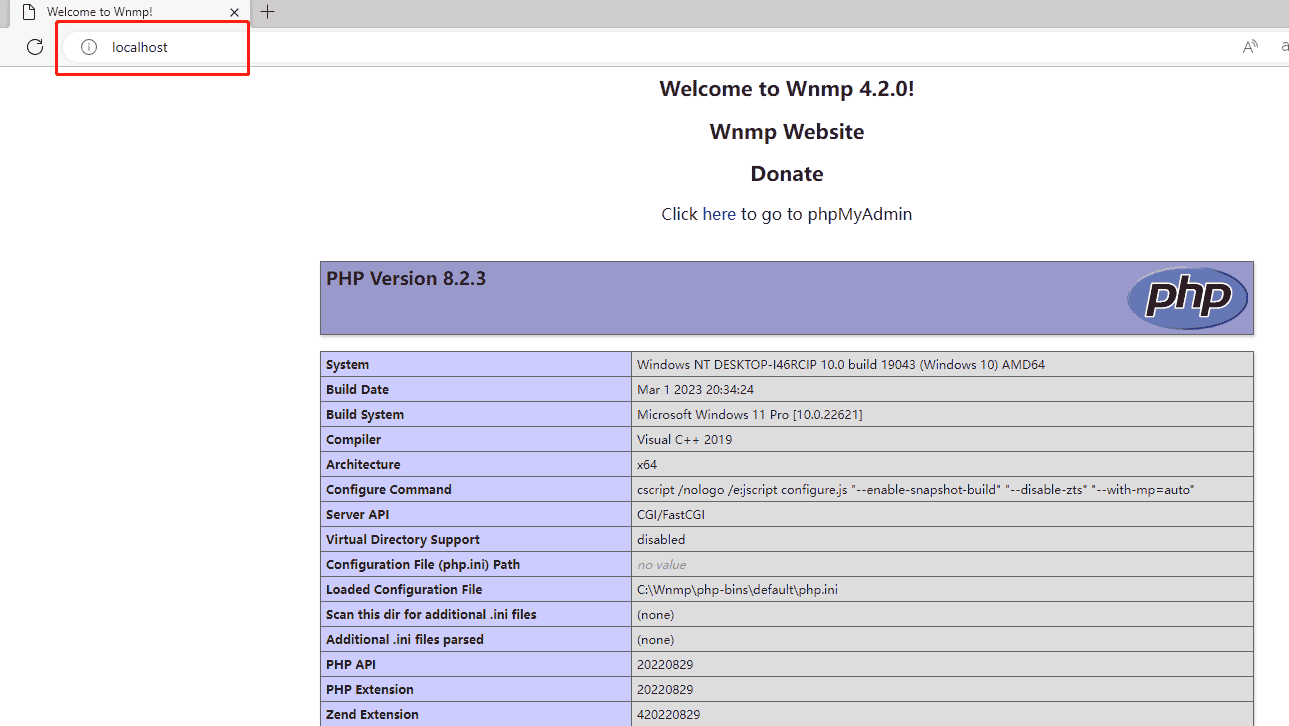The height and width of the screenshot is (726, 1289).
Task: Click the Zend Extension value 420220829
Action: pos(668,715)
